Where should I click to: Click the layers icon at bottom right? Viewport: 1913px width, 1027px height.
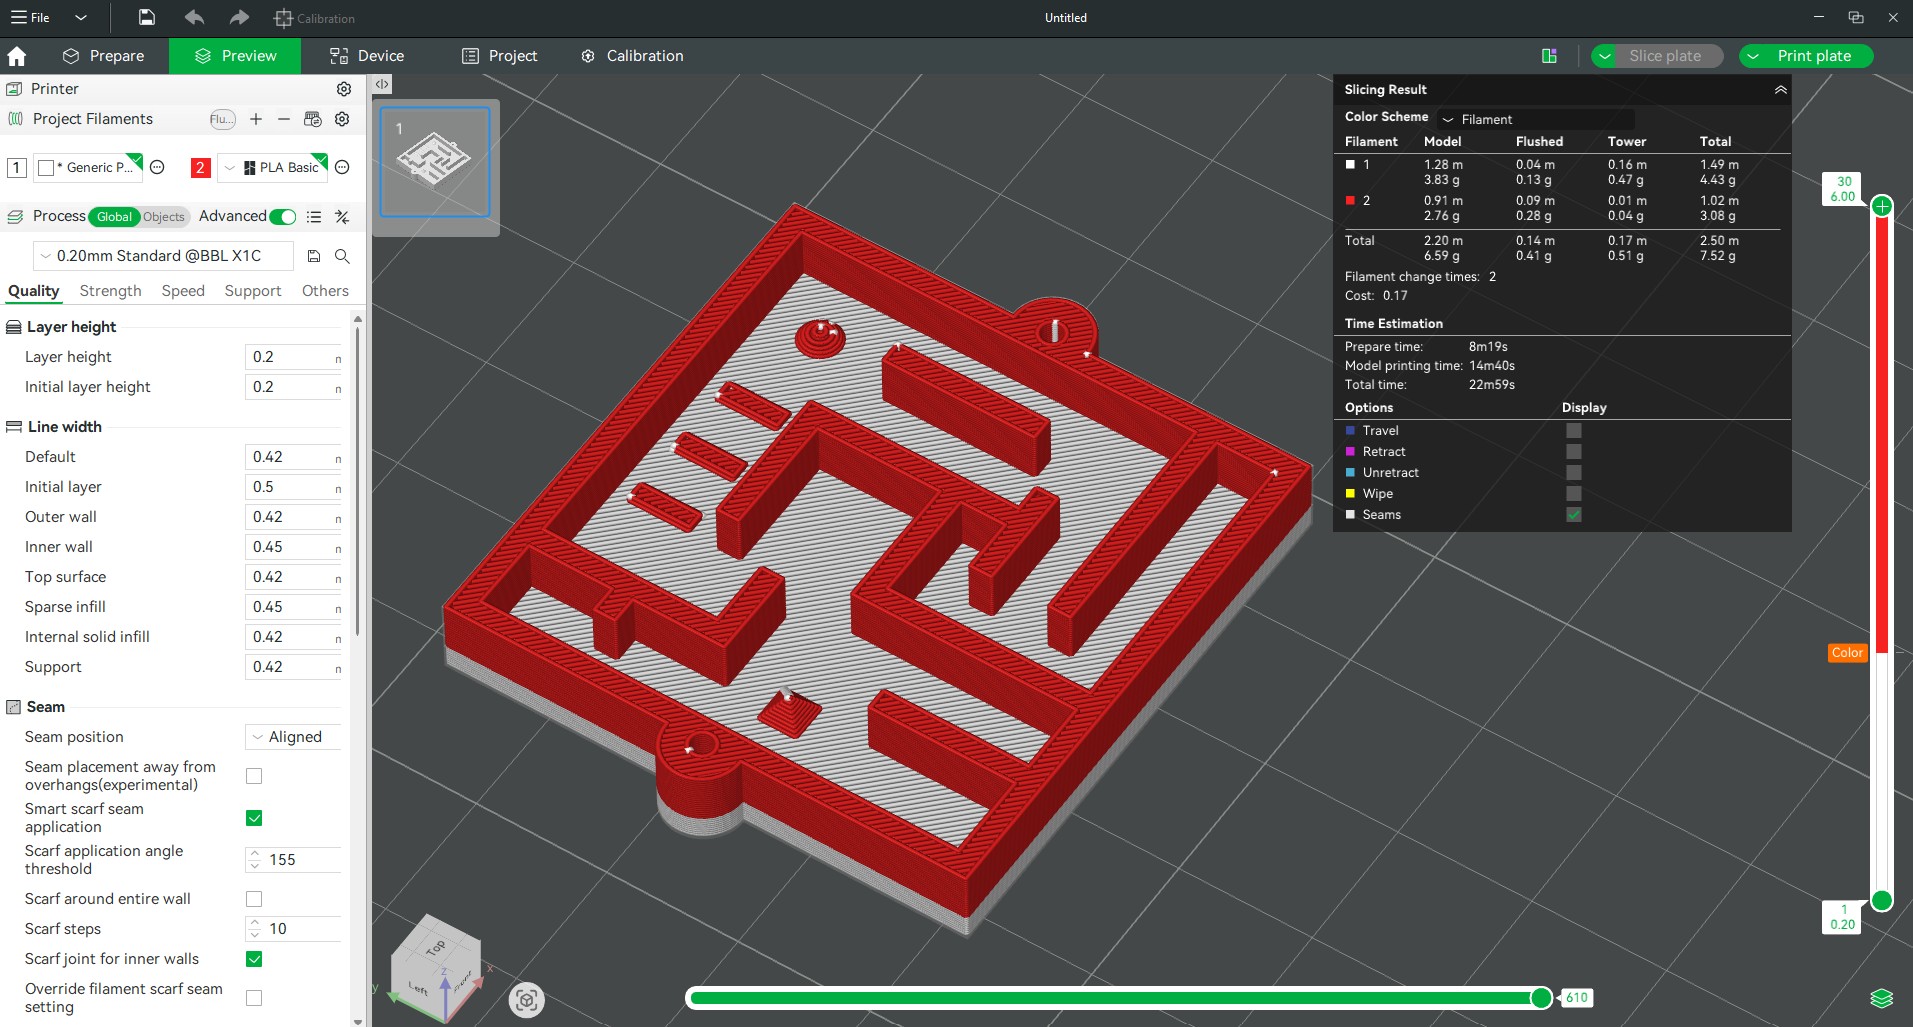[1881, 998]
